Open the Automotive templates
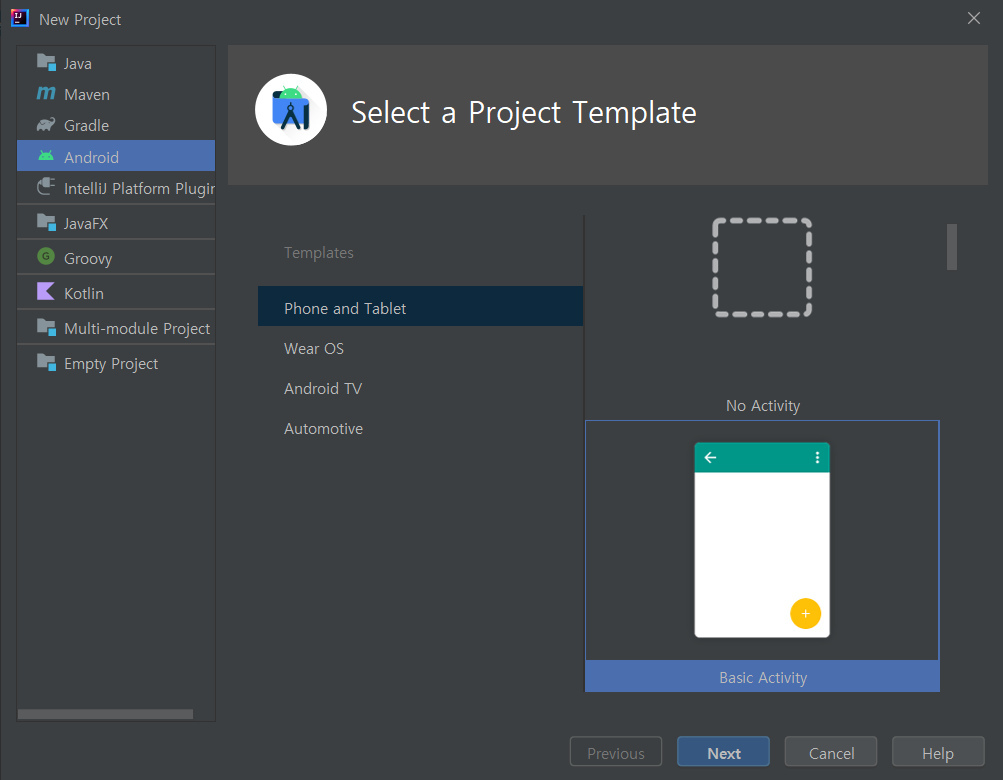This screenshot has width=1003, height=780. (420, 428)
